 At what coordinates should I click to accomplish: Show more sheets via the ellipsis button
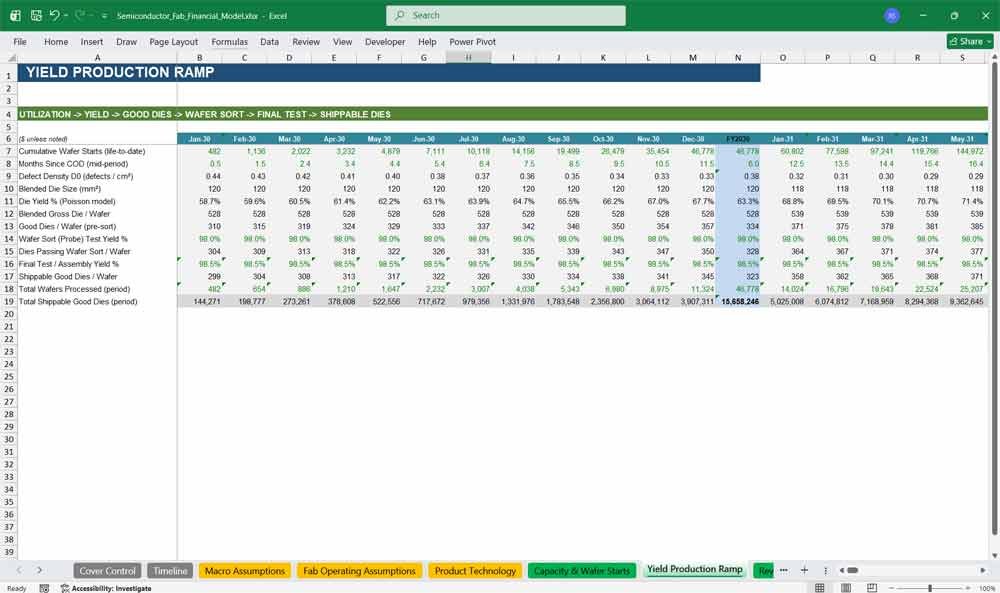[x=784, y=570]
